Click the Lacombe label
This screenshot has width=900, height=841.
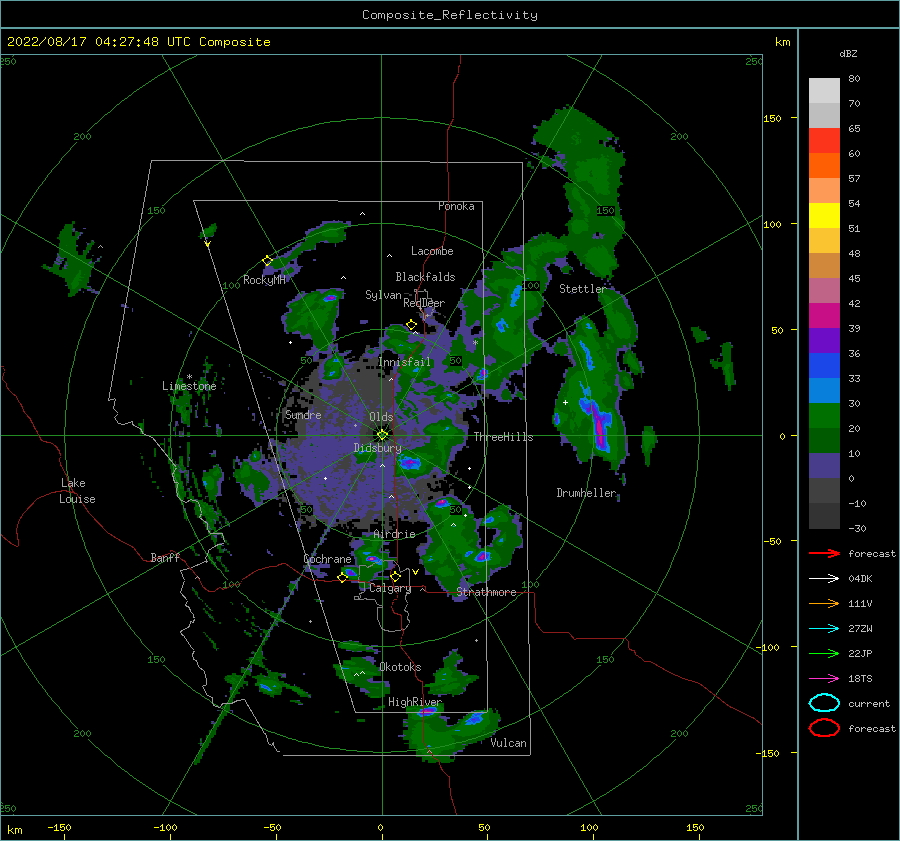[x=432, y=251]
